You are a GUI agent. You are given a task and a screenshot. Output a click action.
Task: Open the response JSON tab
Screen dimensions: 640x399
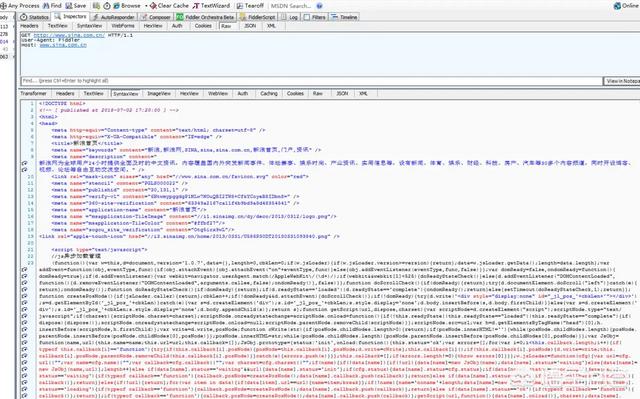(x=342, y=93)
